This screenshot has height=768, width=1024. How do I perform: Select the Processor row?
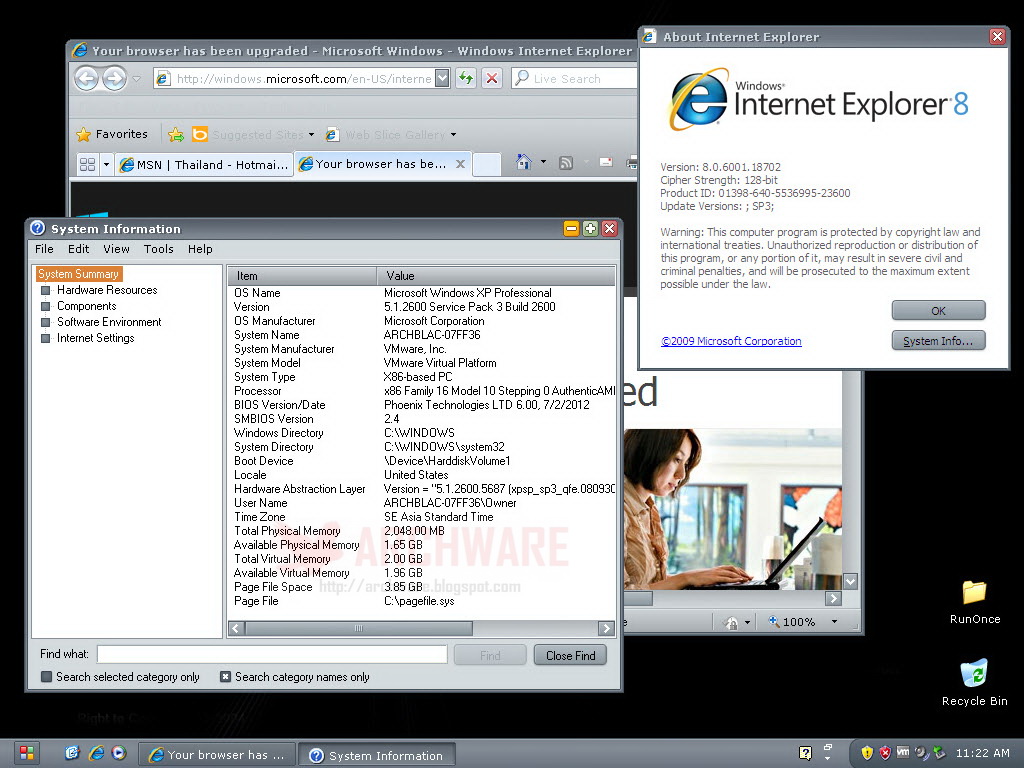click(x=422, y=391)
